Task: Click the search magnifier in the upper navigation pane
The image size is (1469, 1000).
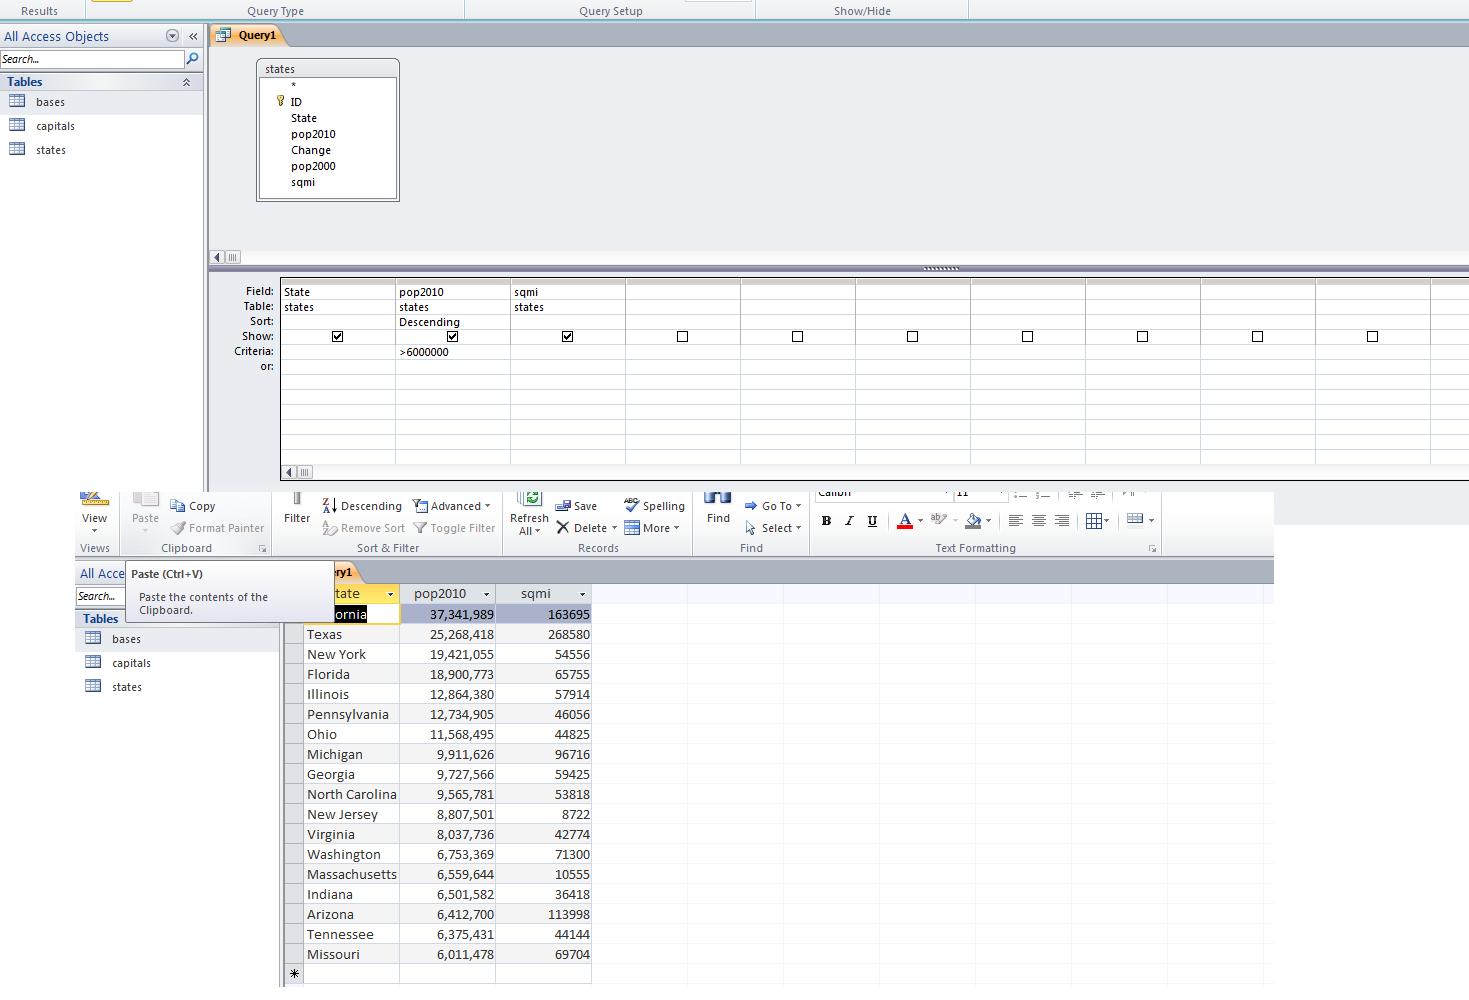Action: 192,59
